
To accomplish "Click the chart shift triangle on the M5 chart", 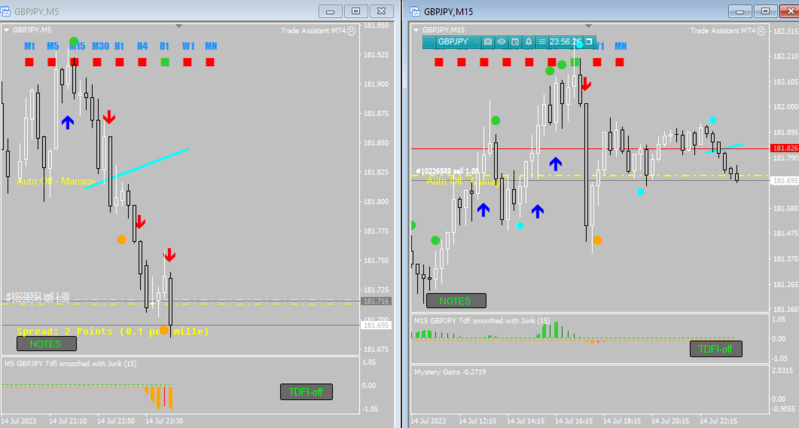I will coord(178,25).
